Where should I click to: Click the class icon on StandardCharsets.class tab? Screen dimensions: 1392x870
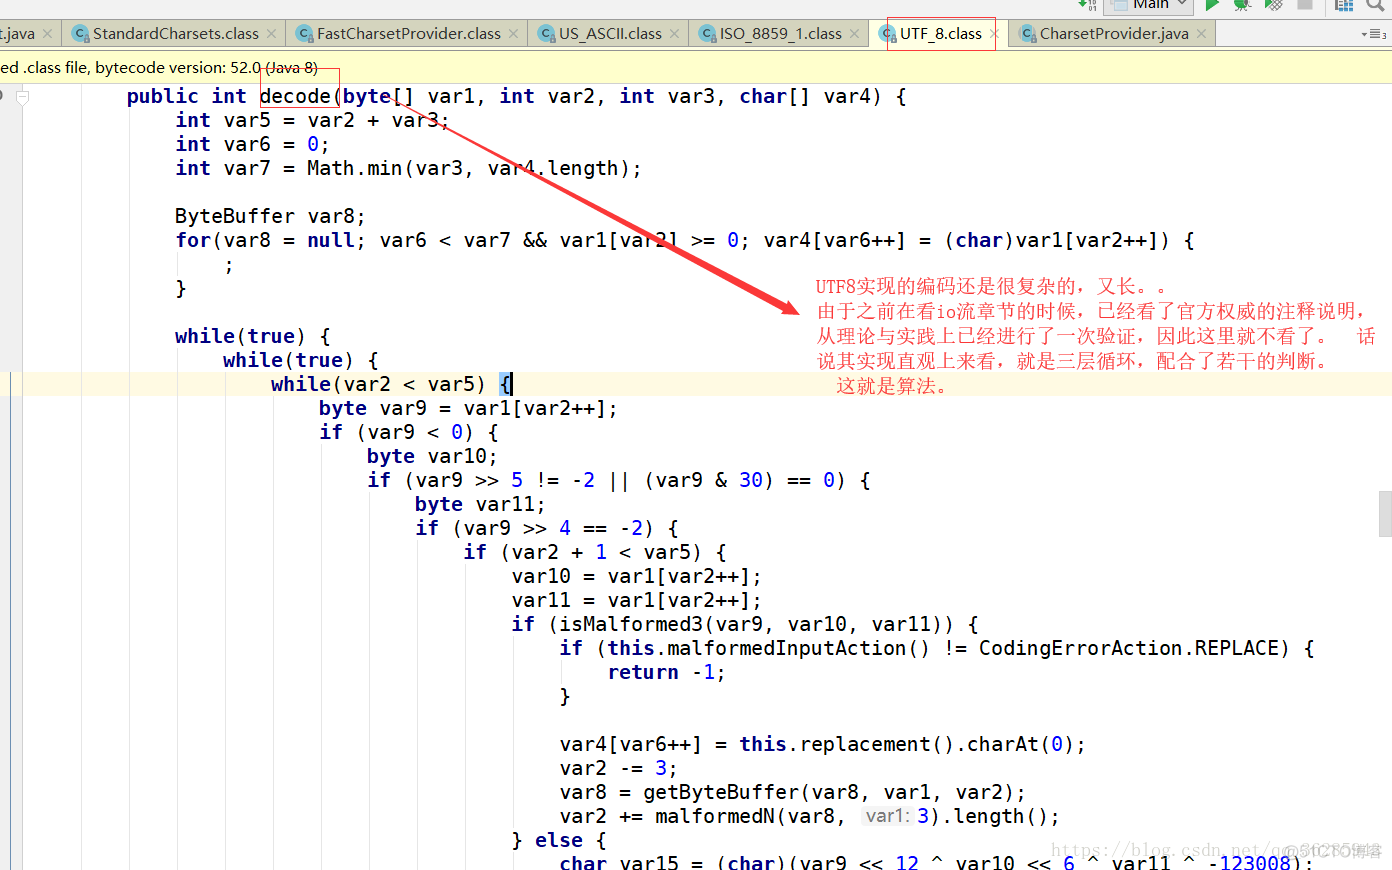click(x=80, y=34)
